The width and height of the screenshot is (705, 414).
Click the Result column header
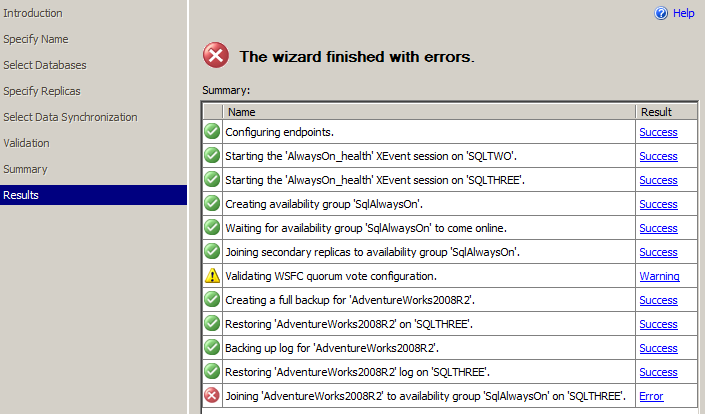point(666,112)
